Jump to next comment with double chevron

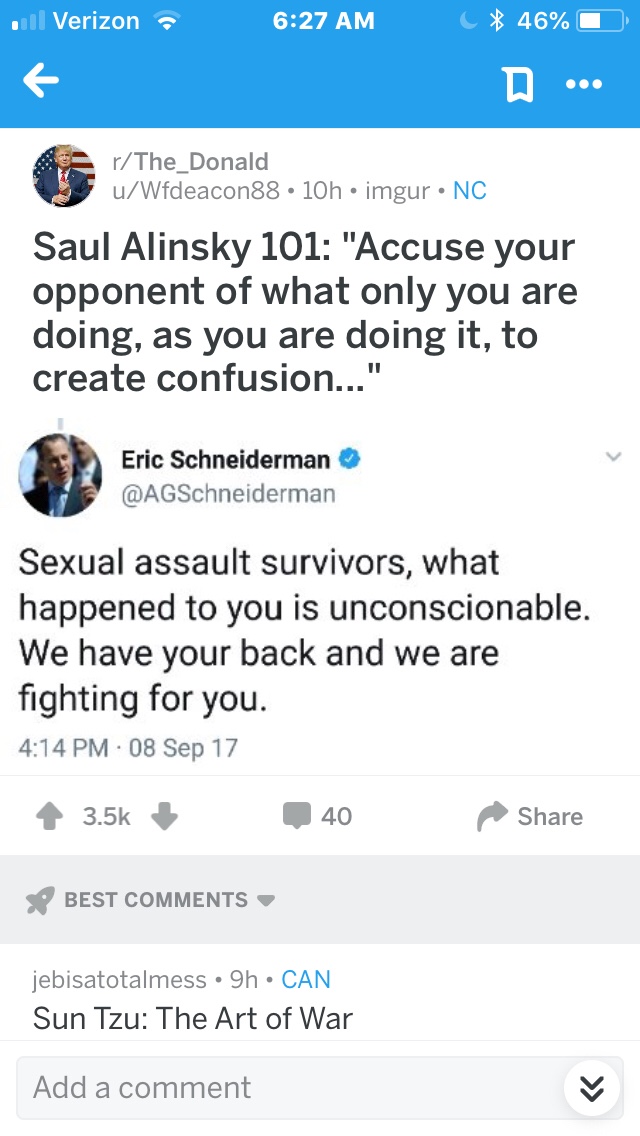click(x=592, y=1088)
